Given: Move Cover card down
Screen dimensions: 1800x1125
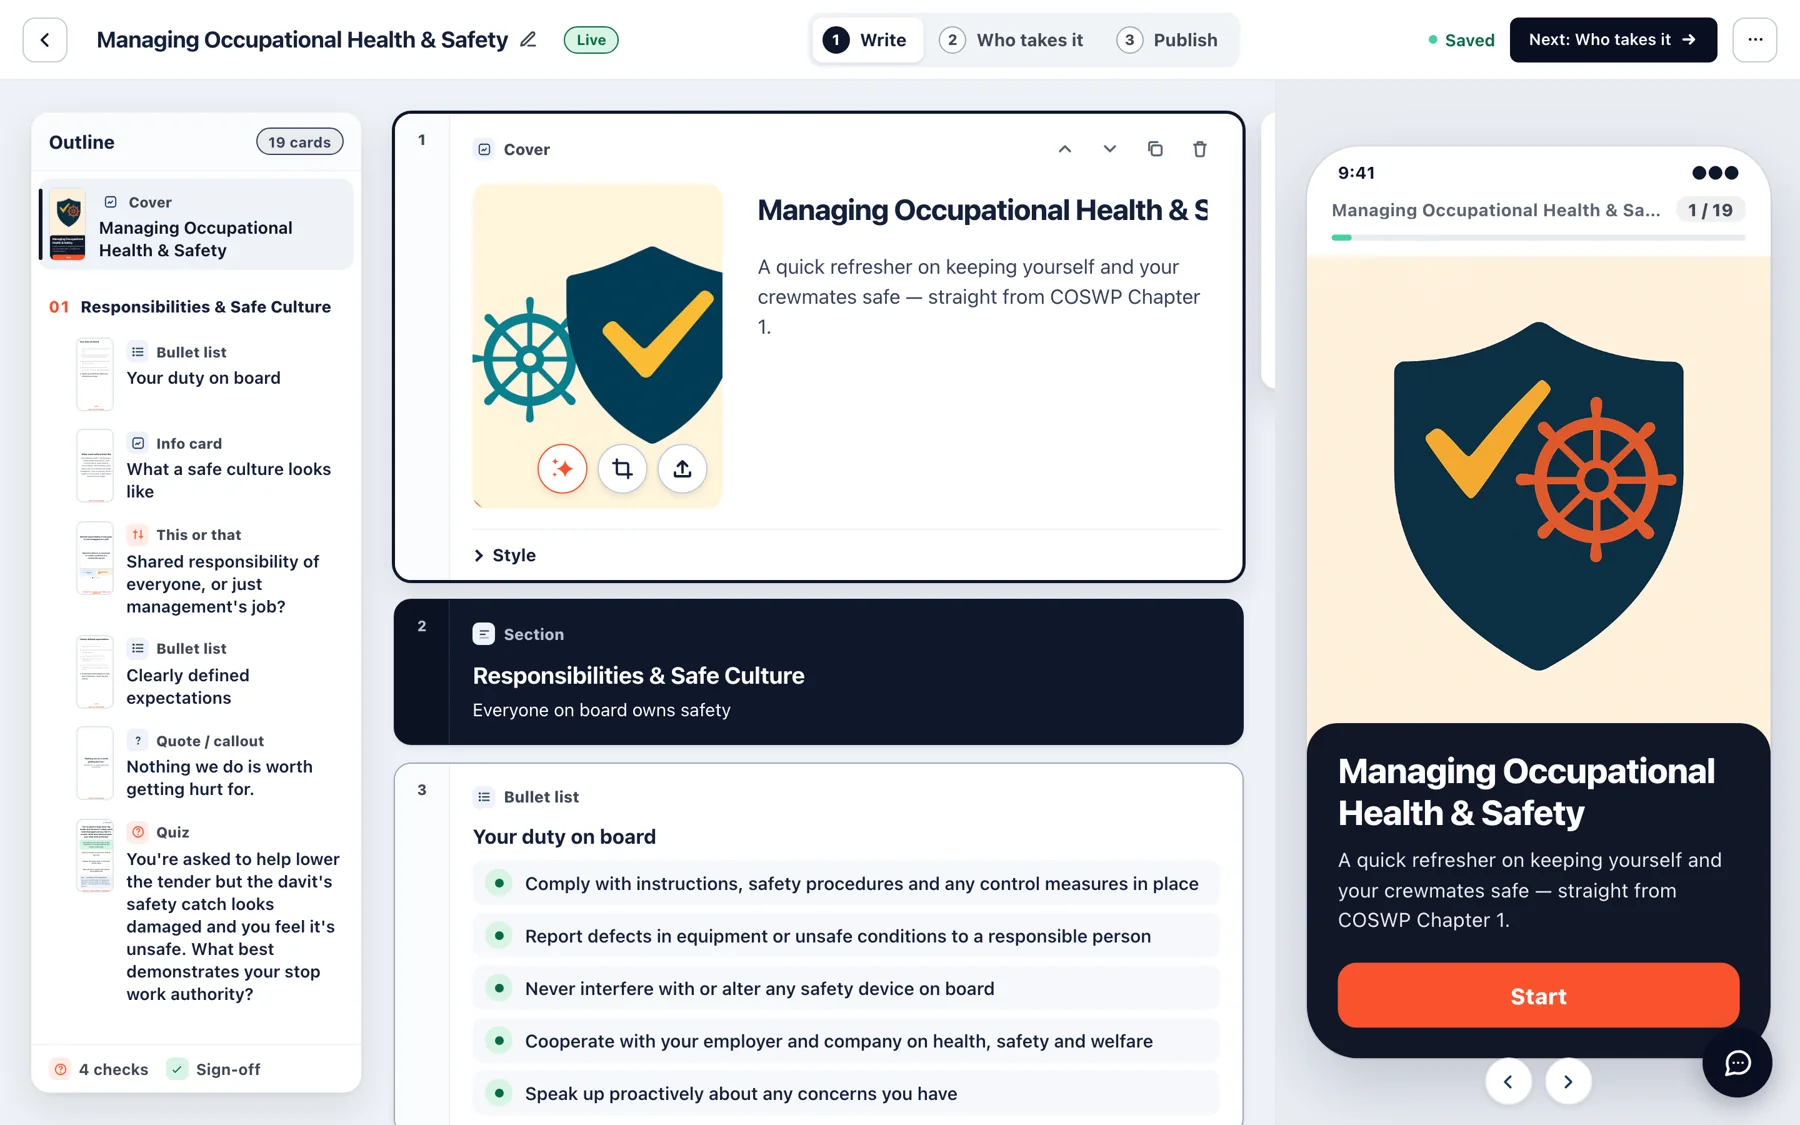Looking at the screenshot, I should pyautogui.click(x=1110, y=149).
